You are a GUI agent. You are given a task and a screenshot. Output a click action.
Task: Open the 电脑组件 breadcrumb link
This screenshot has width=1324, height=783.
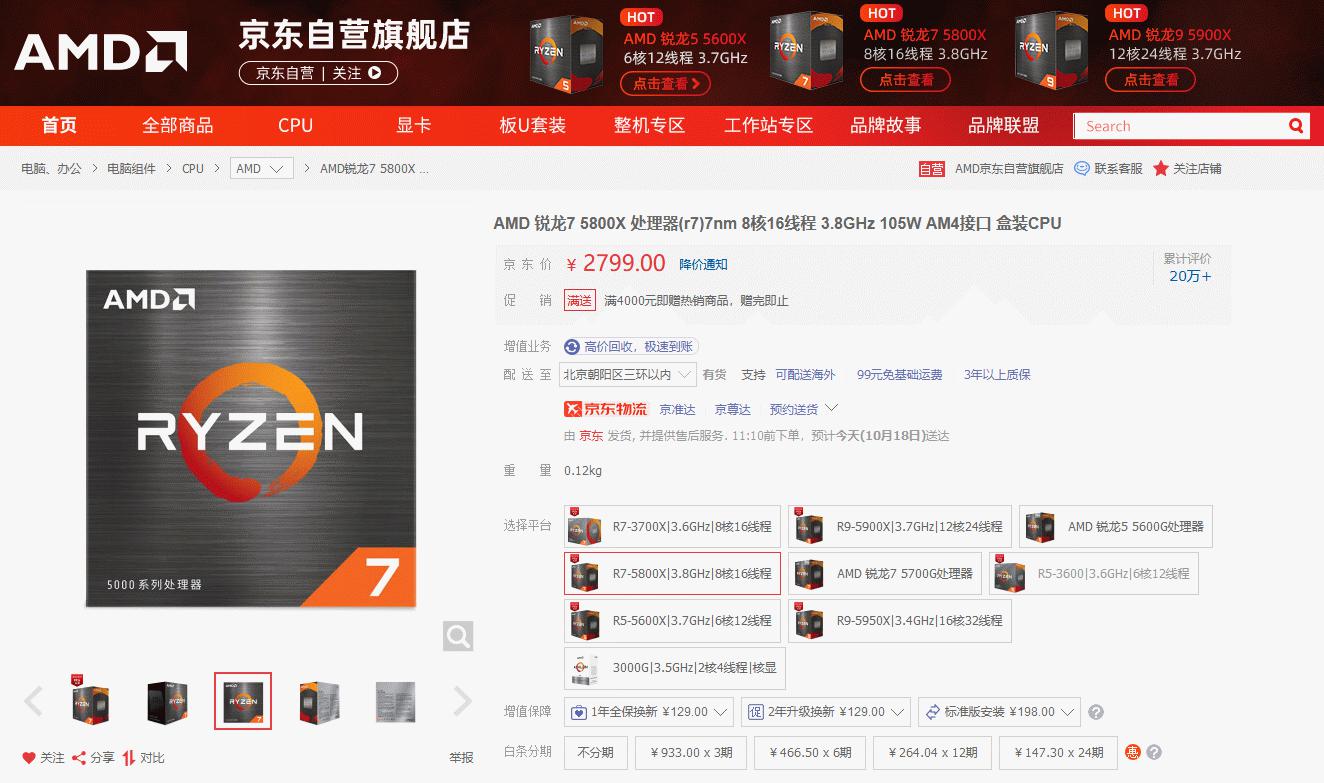(132, 168)
